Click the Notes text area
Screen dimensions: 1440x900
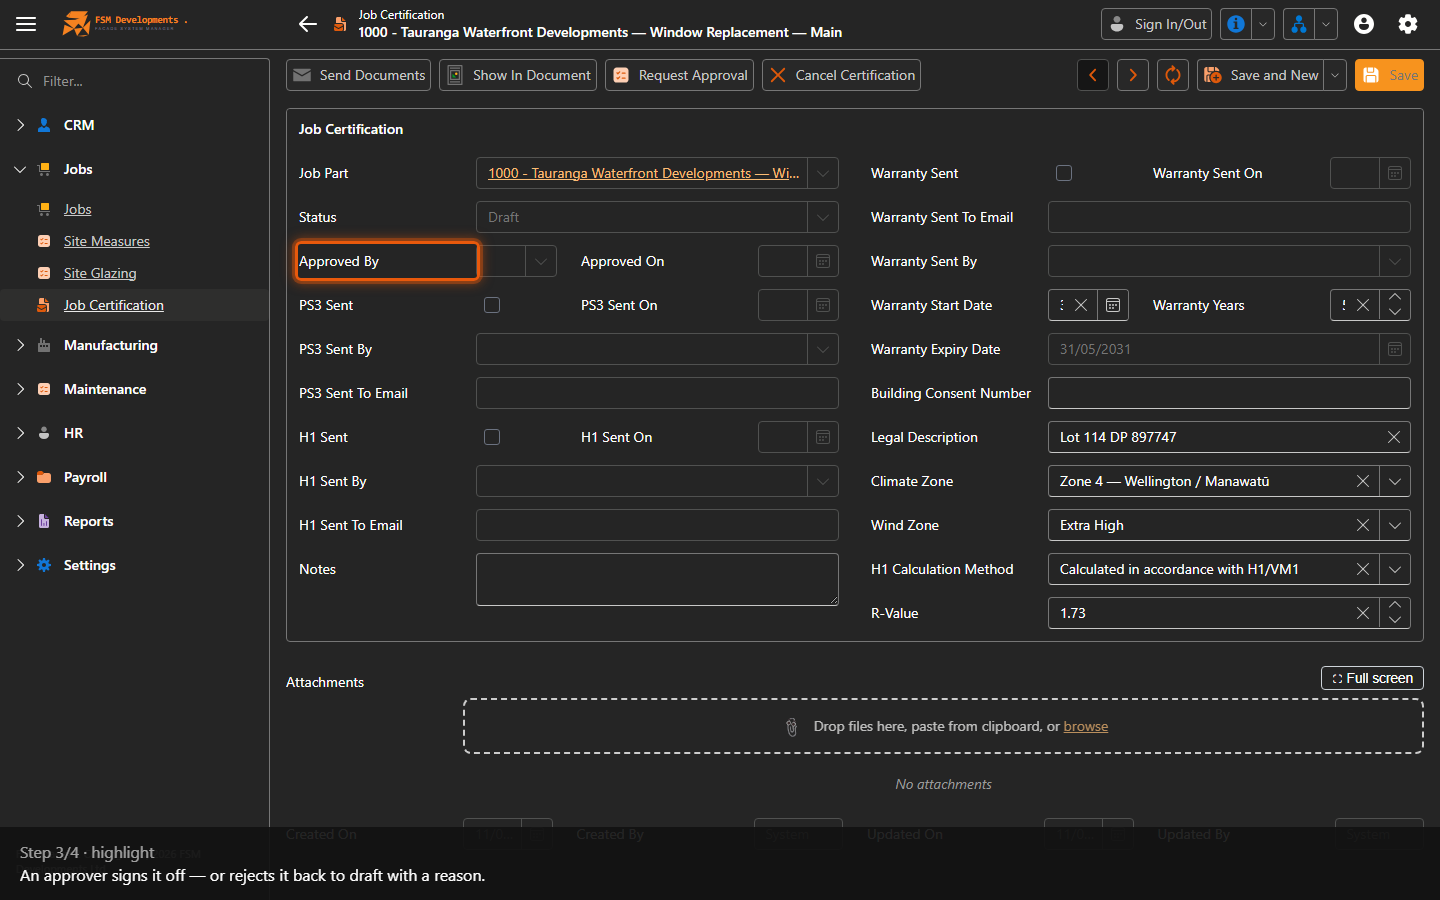(657, 579)
